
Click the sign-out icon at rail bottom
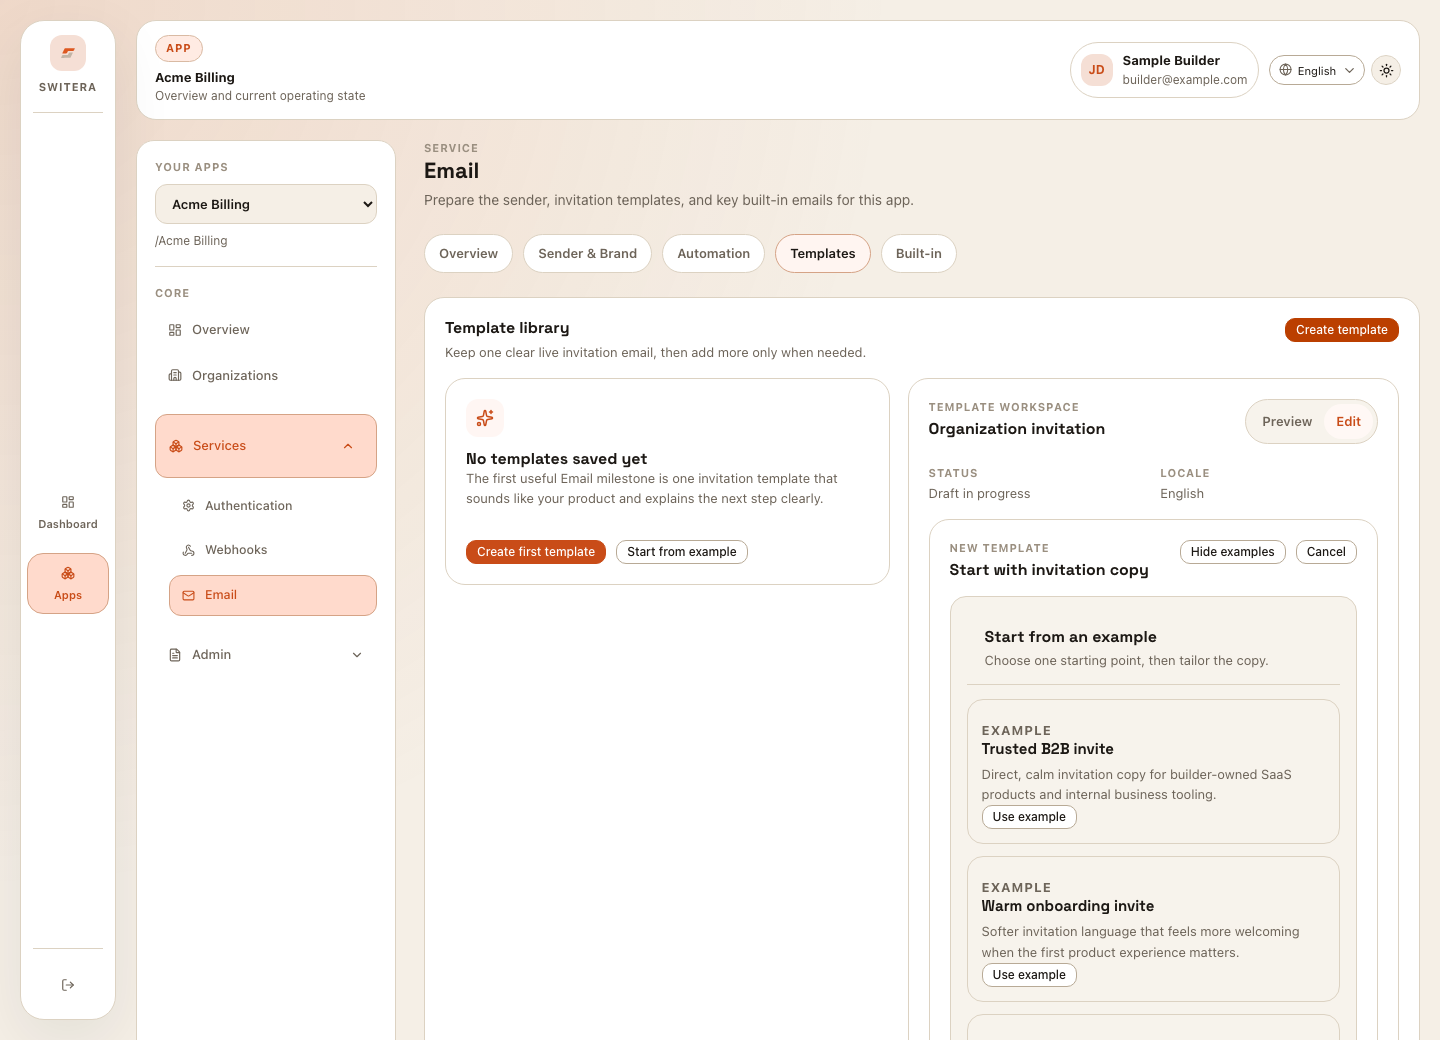[x=68, y=985]
